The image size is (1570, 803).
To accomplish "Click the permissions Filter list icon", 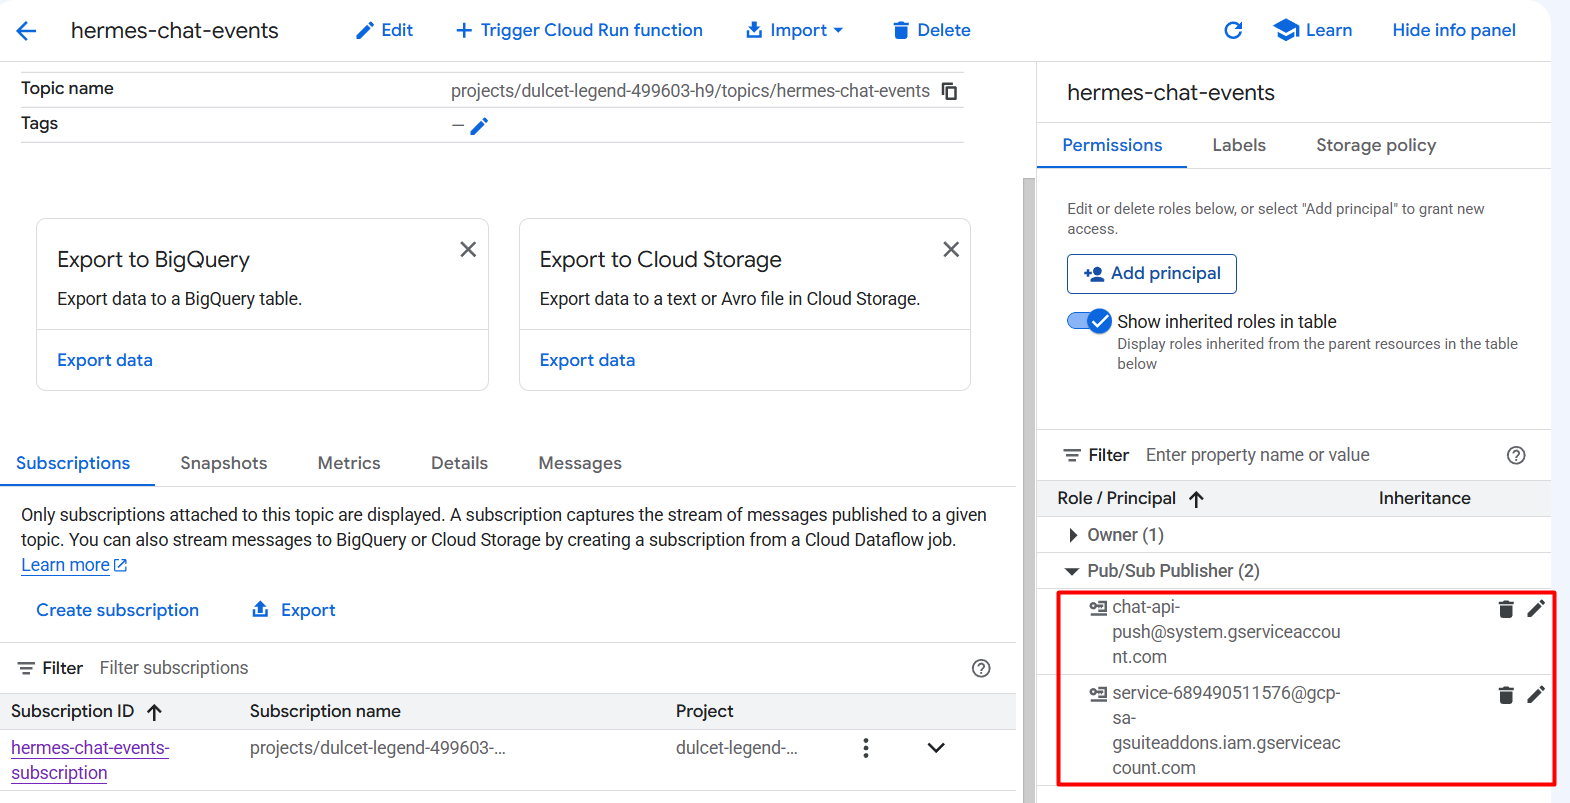I will pos(1072,455).
